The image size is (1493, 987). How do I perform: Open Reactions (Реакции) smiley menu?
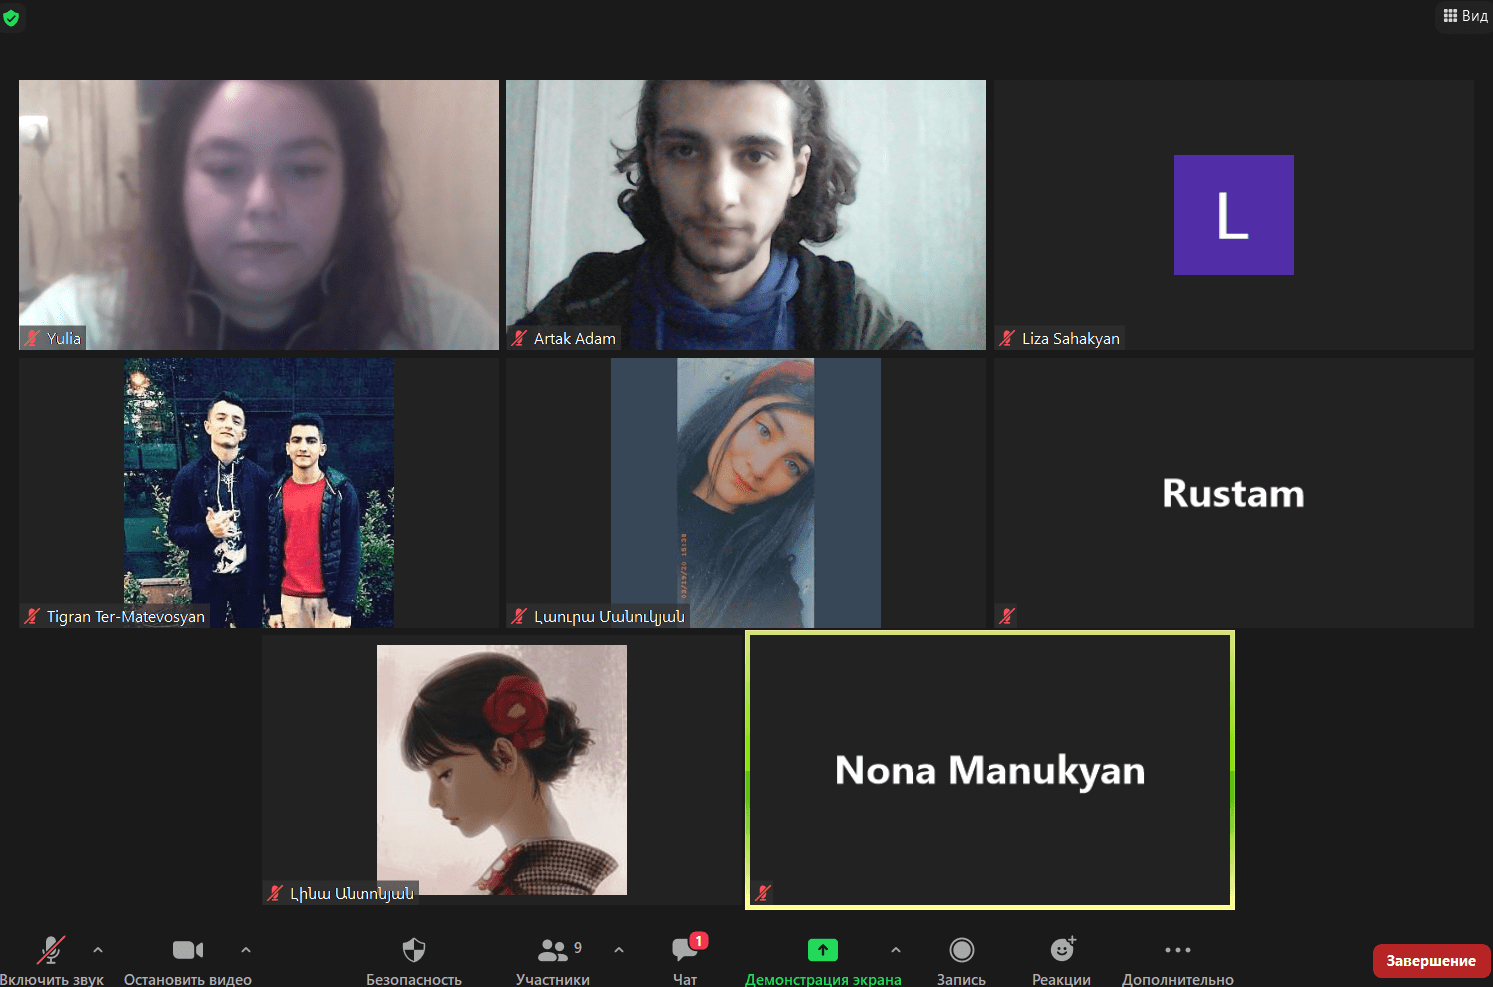pos(1061,951)
